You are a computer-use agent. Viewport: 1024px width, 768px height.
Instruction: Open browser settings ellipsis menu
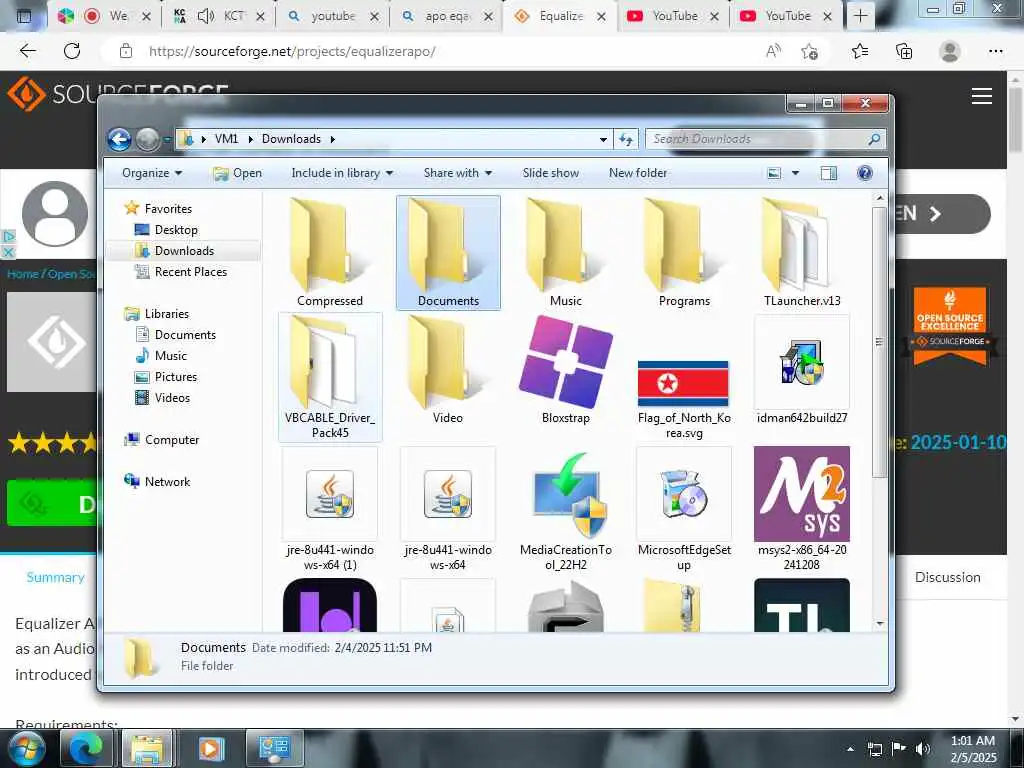click(995, 51)
